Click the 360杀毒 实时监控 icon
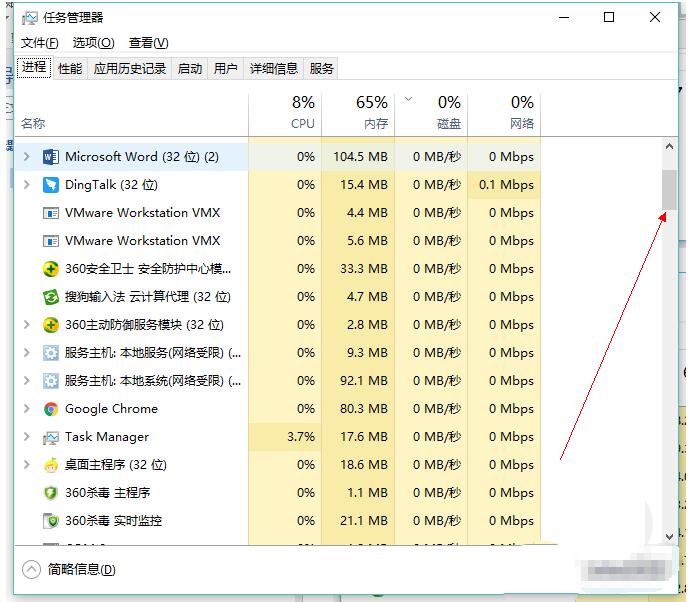 [51, 521]
